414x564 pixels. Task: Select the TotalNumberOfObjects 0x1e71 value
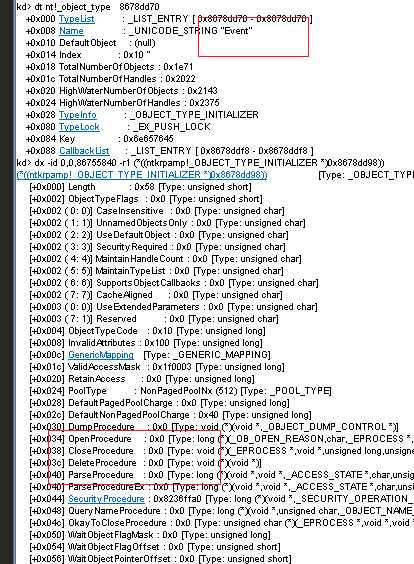point(178,67)
